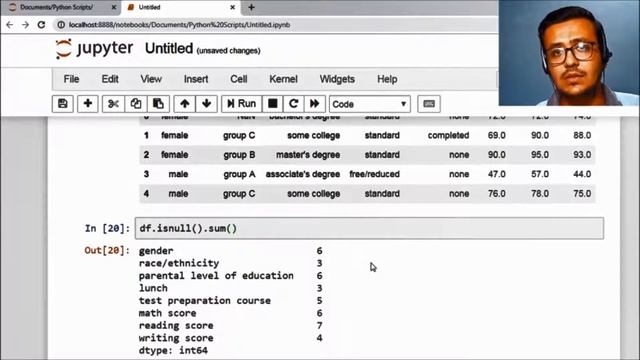
Task: Click 'completed' test preparation cell
Action: click(448, 136)
